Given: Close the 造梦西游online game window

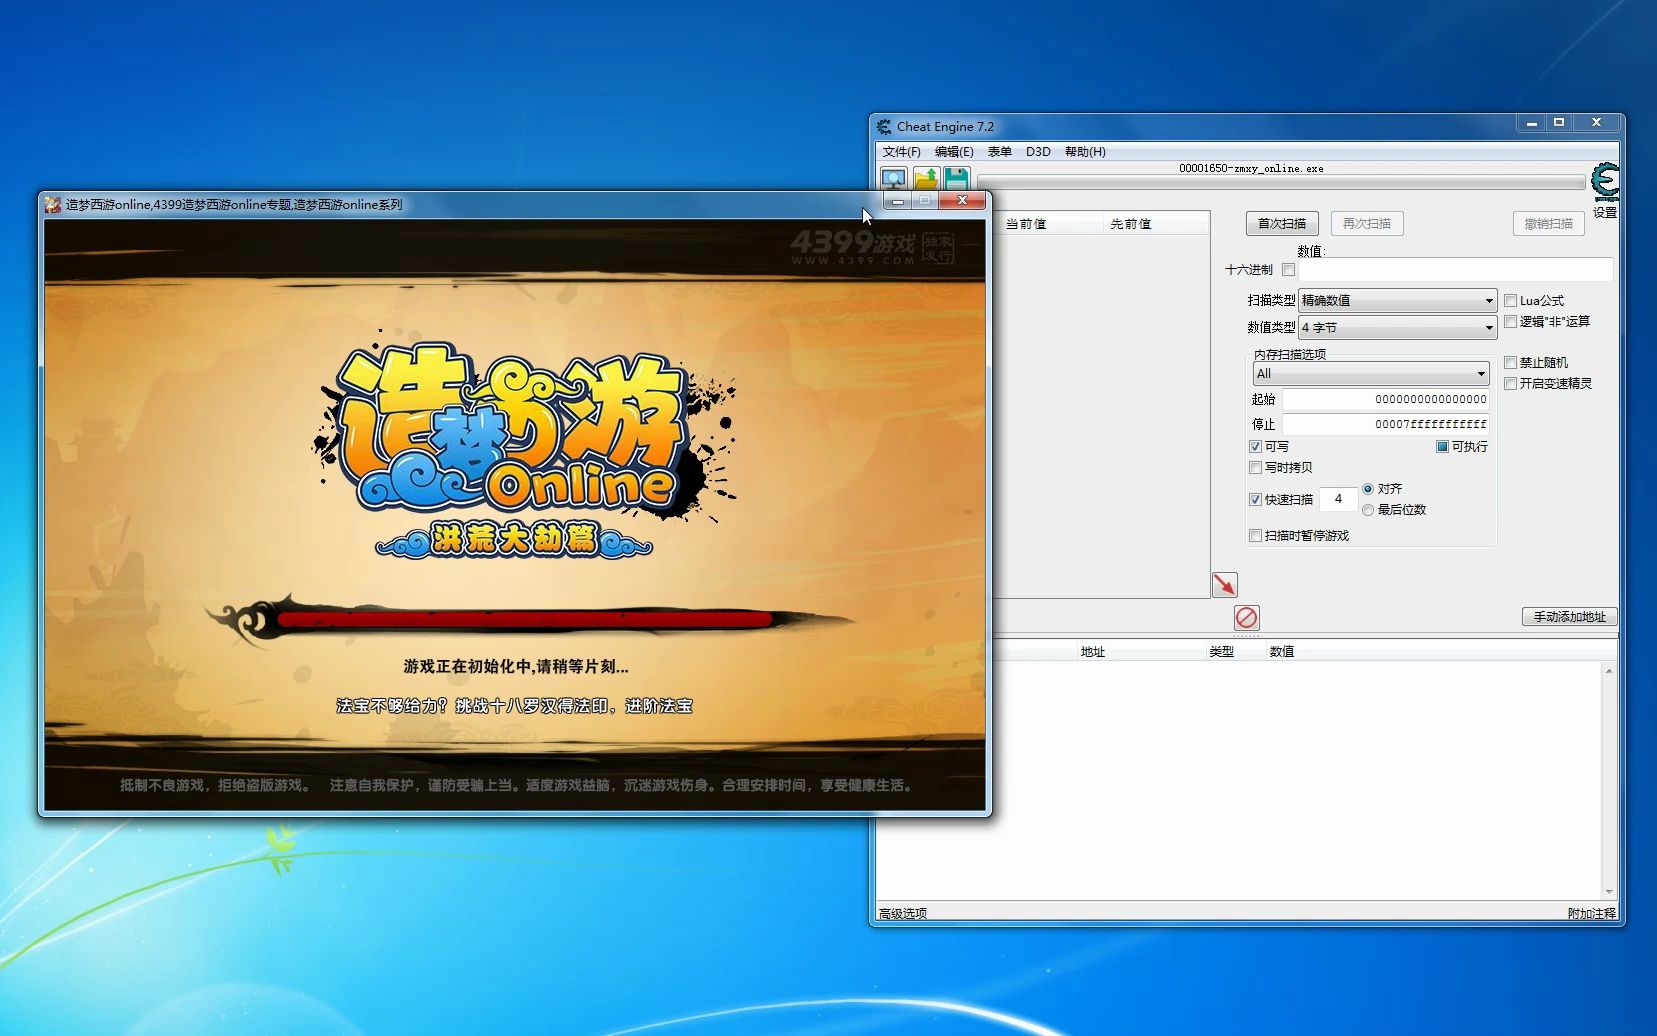Looking at the screenshot, I should click(x=962, y=201).
